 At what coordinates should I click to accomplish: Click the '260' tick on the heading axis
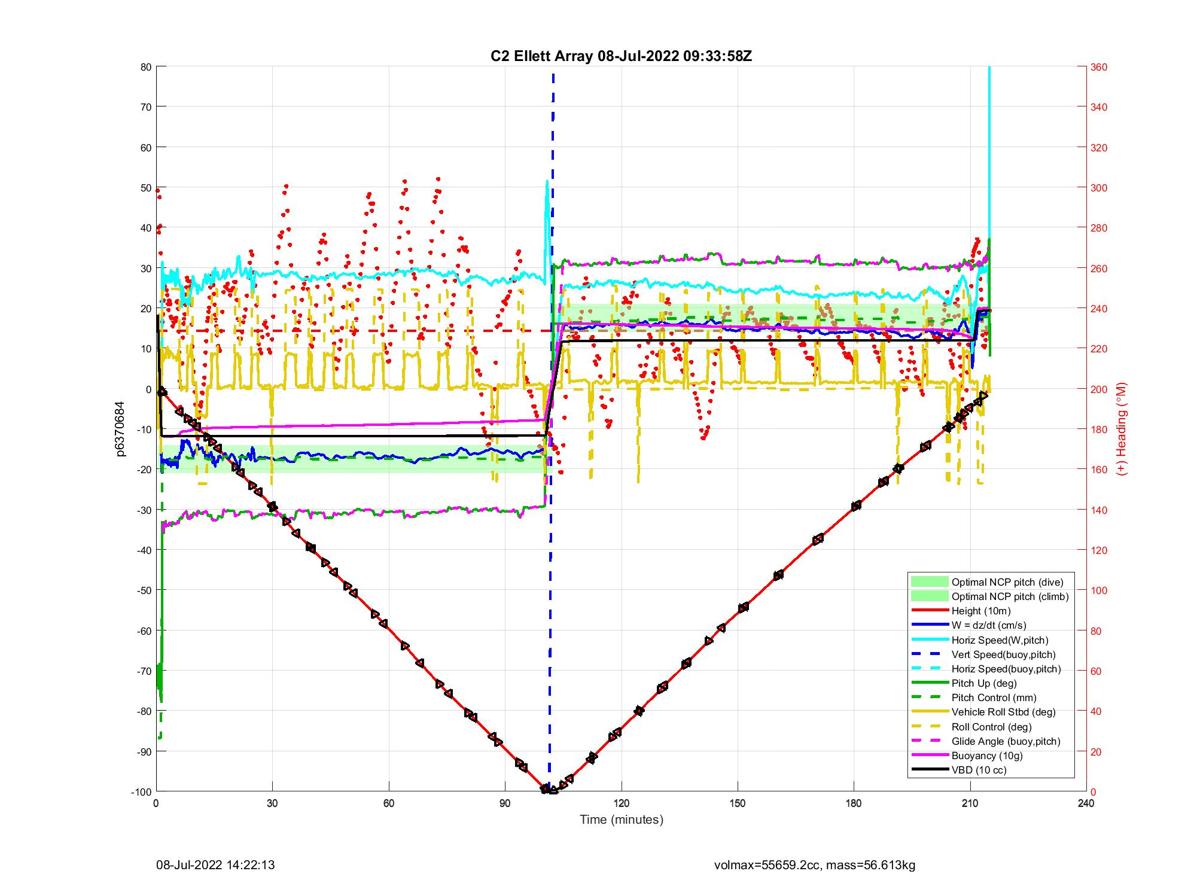[1100, 268]
